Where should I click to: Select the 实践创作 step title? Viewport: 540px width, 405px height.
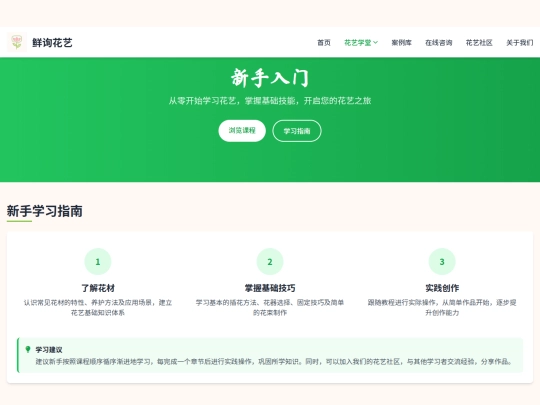click(442, 288)
